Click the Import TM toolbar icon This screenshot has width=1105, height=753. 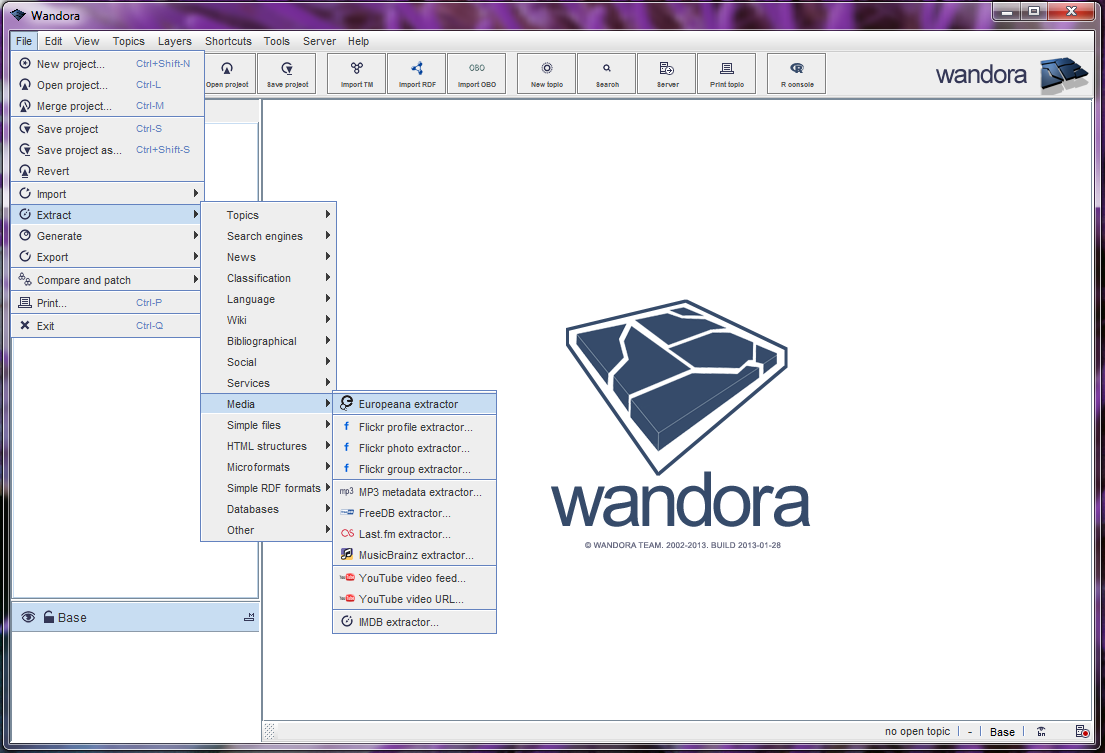point(357,73)
